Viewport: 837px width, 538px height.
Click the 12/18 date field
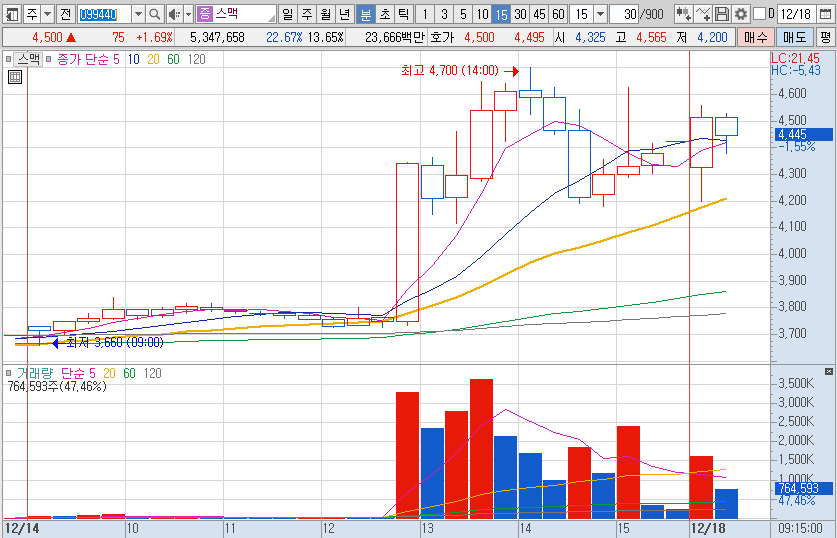click(795, 14)
